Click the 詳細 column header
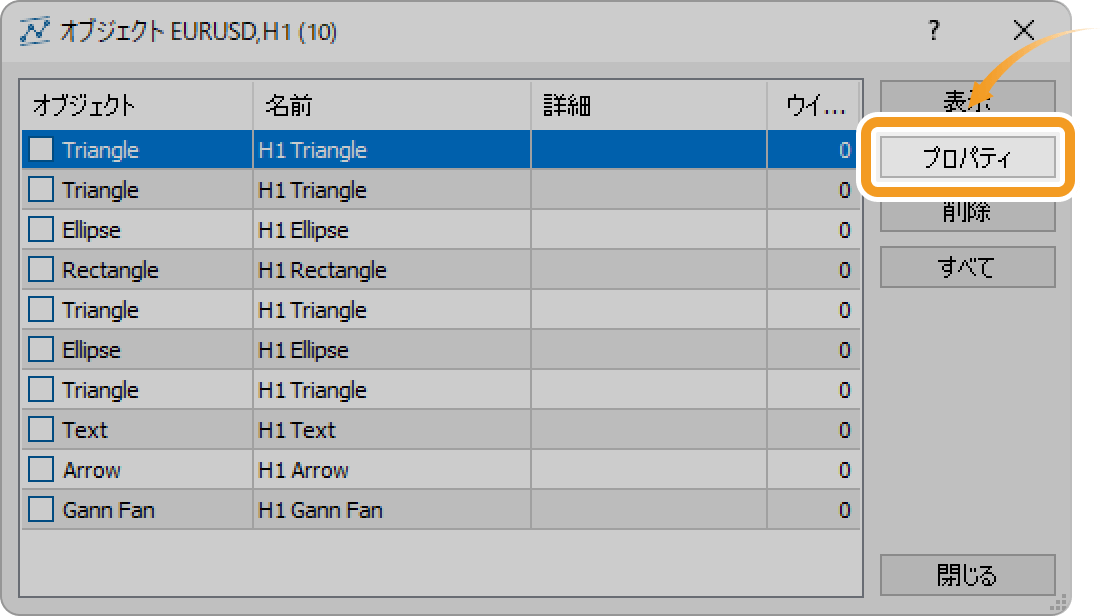This screenshot has height=616, width=1100. [x=649, y=105]
